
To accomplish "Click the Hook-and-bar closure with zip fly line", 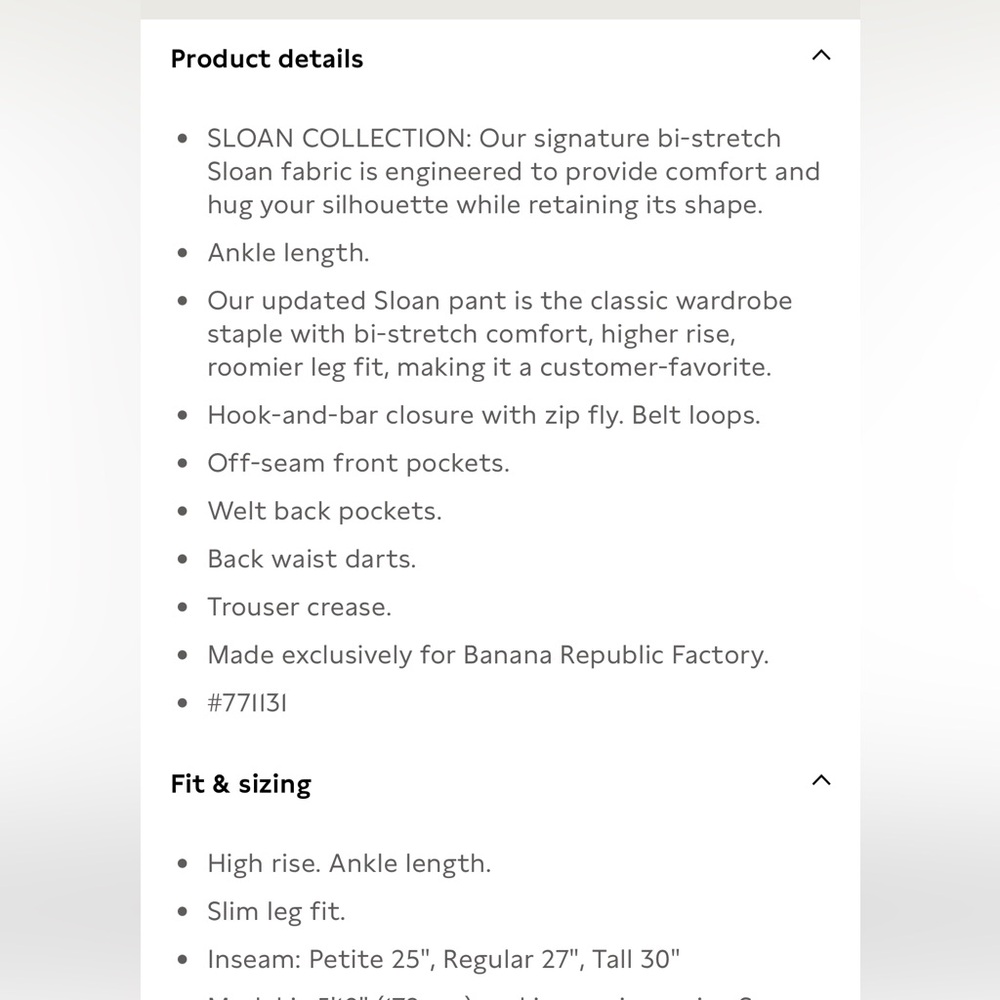I will click(483, 415).
